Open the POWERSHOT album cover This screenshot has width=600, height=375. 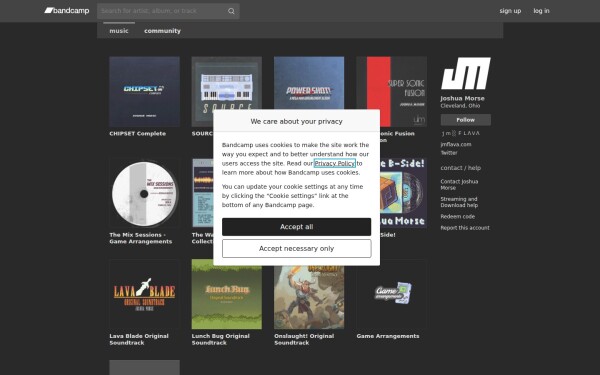pos(309,83)
